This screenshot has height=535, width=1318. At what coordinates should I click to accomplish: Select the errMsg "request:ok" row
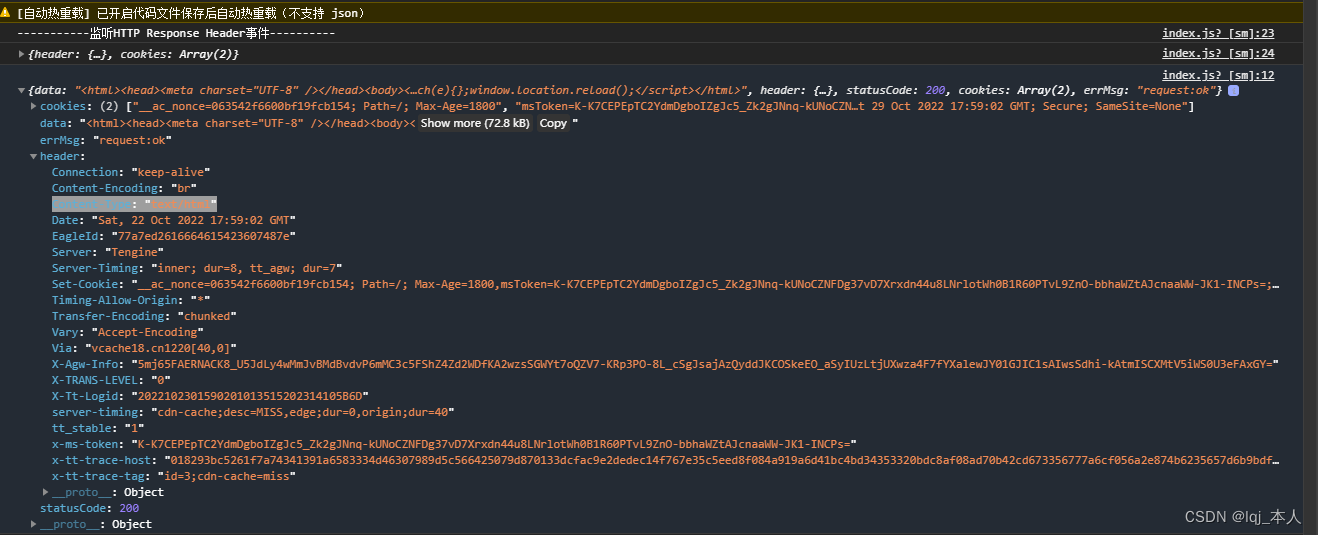pyautogui.click(x=106, y=140)
